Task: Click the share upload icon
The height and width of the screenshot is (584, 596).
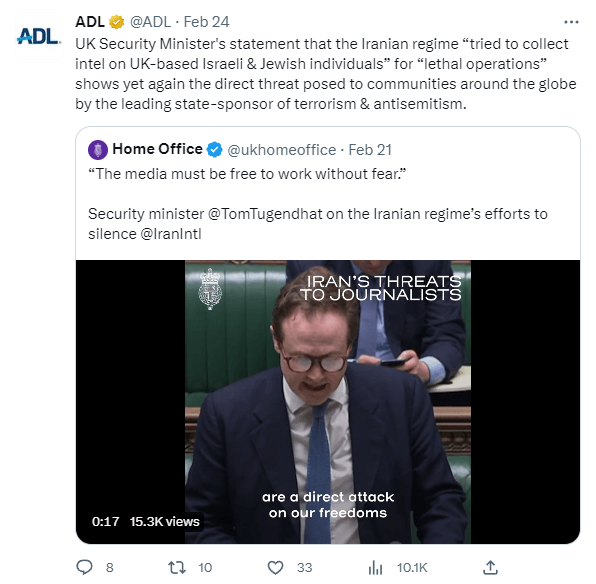Action: click(x=490, y=567)
